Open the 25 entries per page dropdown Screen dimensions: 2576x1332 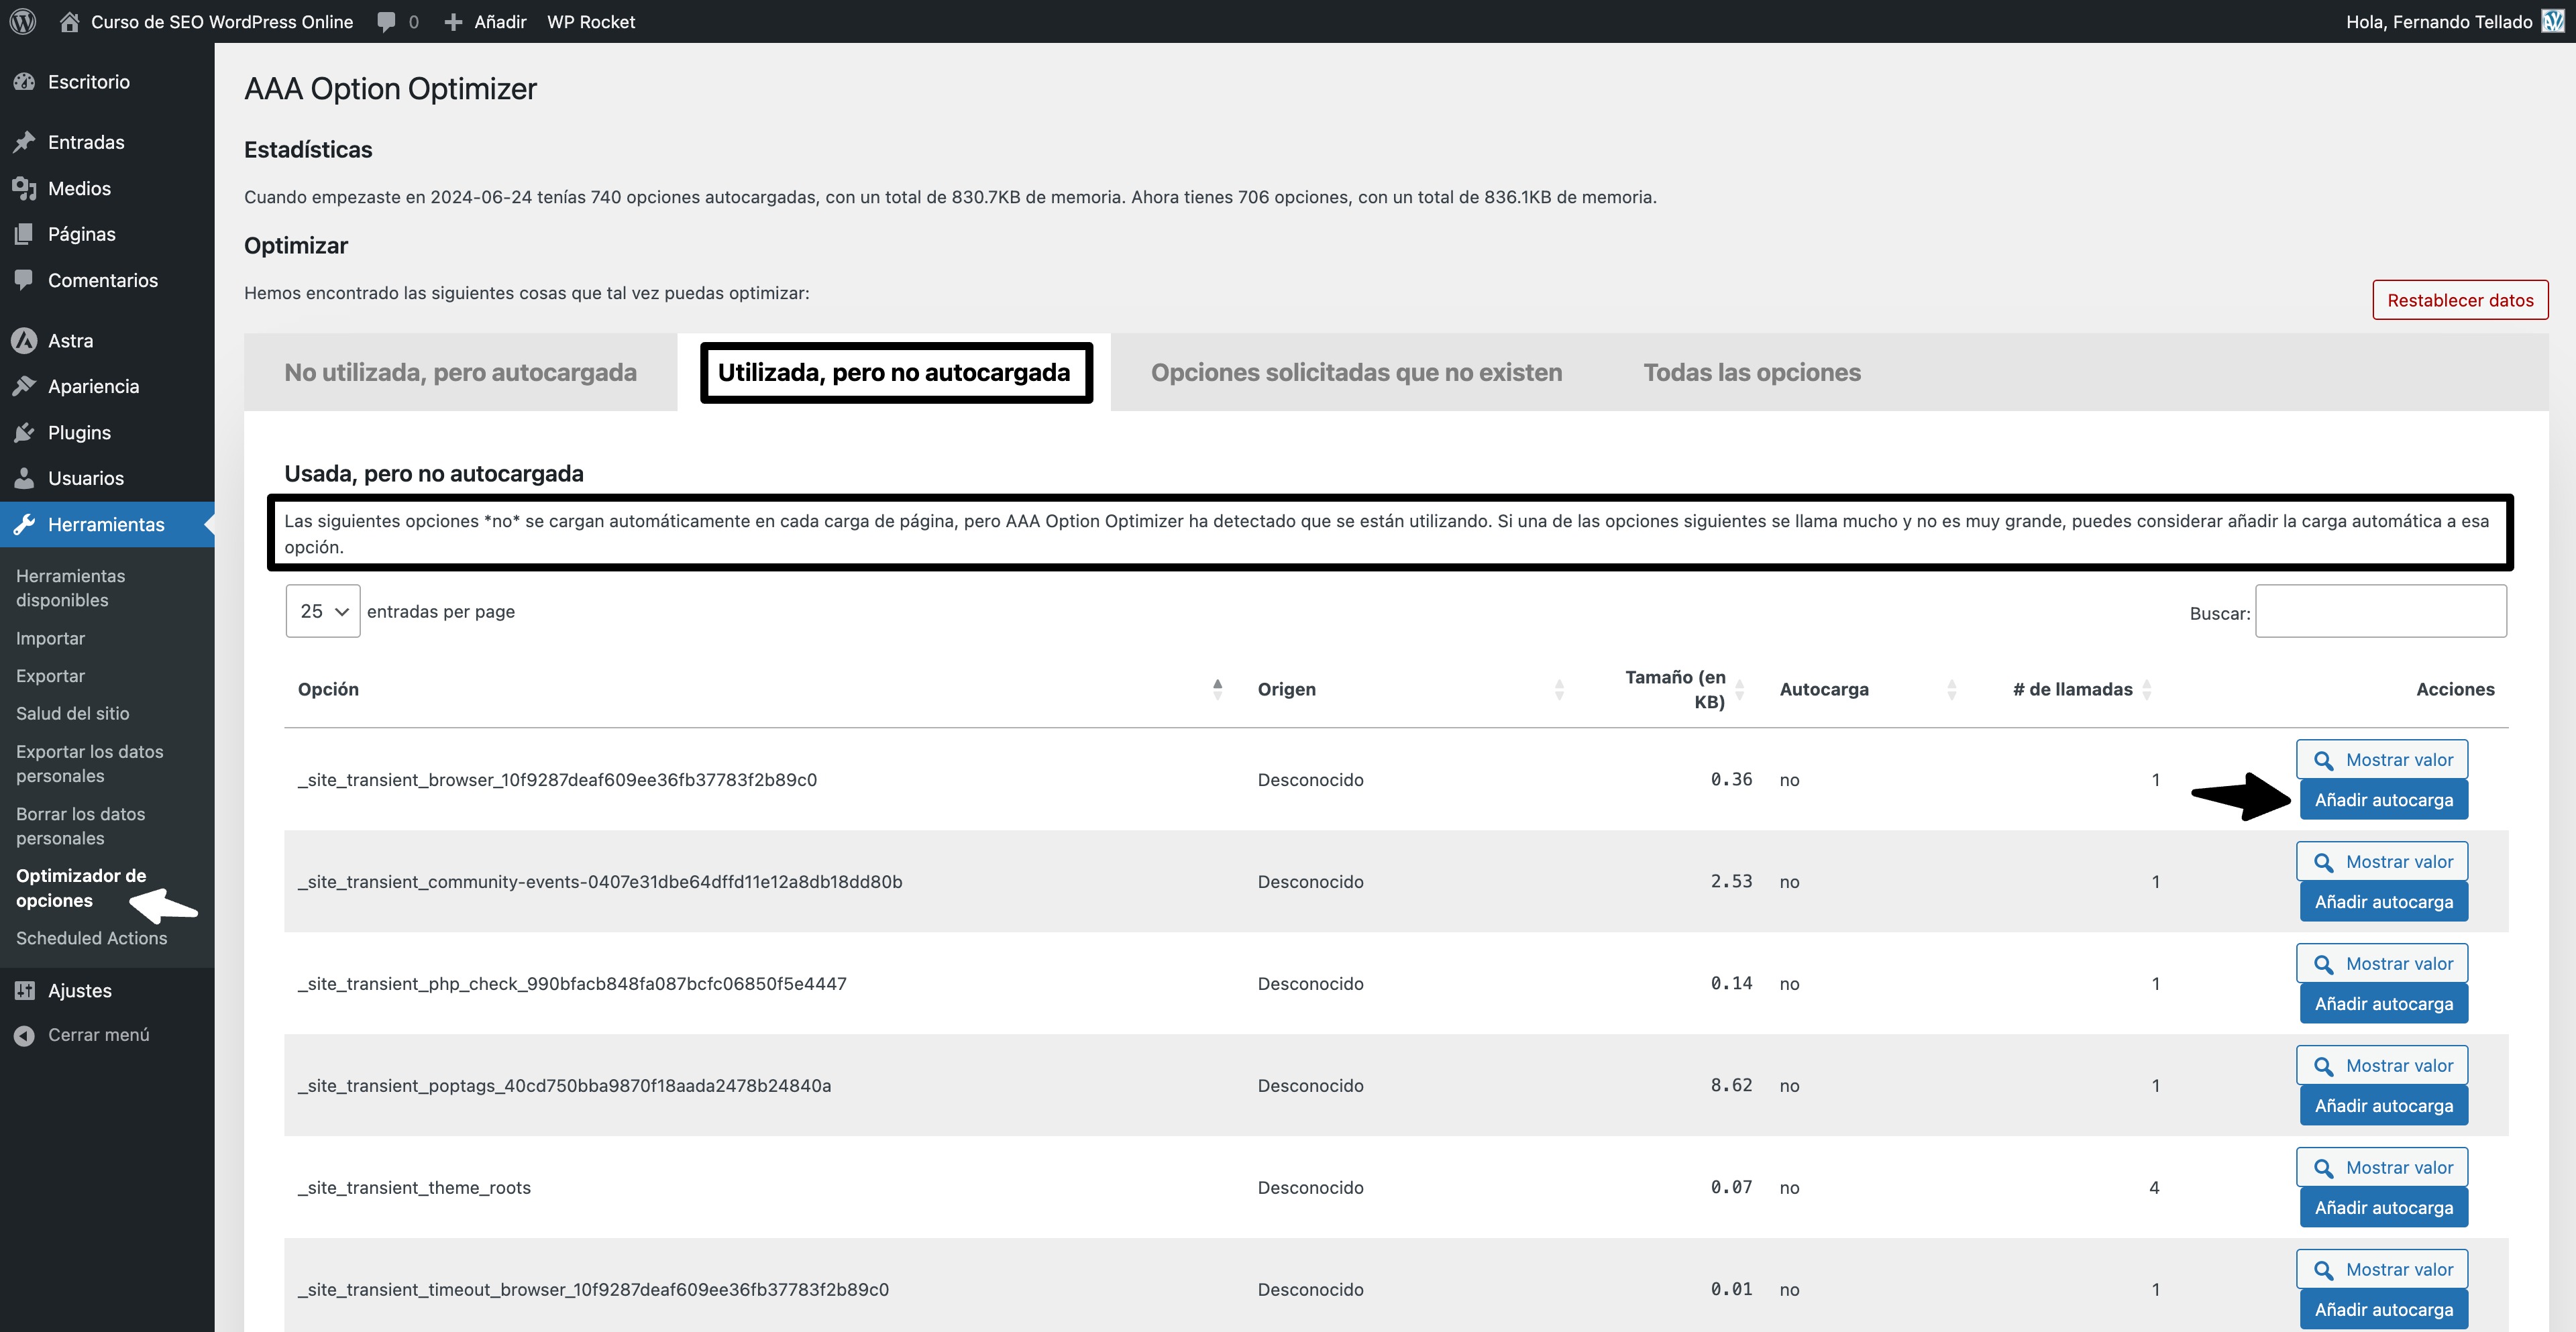click(323, 611)
